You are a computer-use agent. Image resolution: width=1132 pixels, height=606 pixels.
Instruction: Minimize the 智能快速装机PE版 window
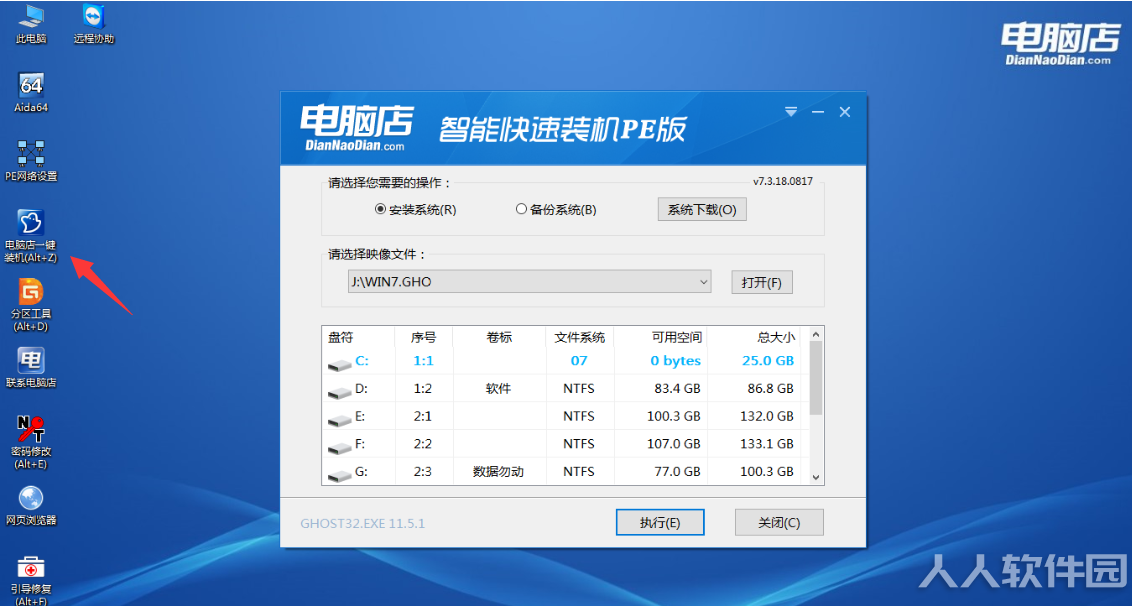(818, 112)
